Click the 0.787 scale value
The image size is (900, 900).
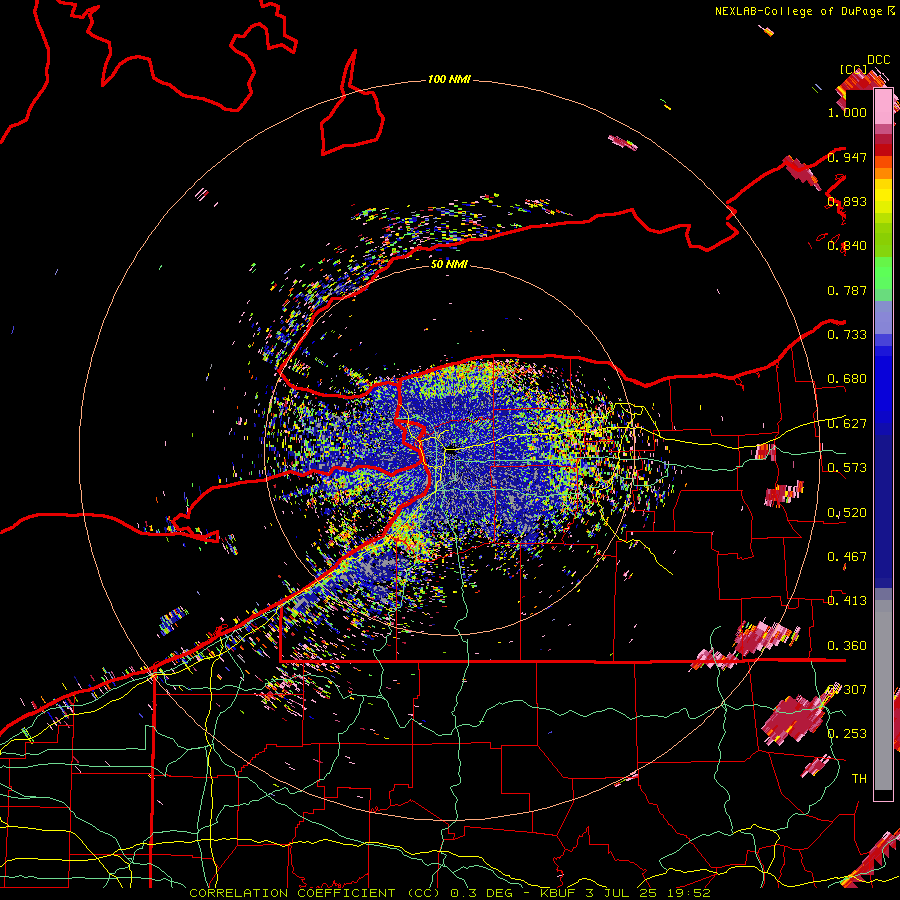point(847,290)
